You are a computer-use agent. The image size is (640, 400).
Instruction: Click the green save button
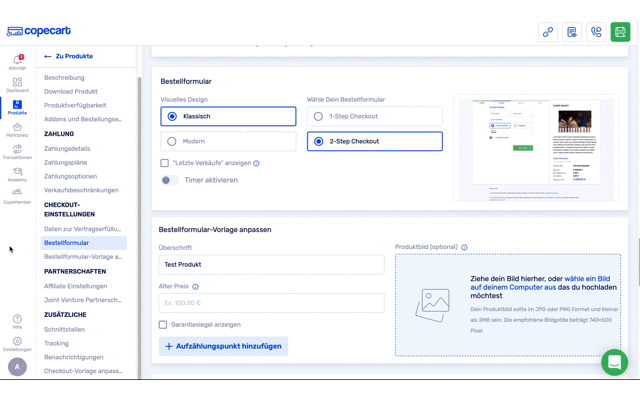pos(620,32)
